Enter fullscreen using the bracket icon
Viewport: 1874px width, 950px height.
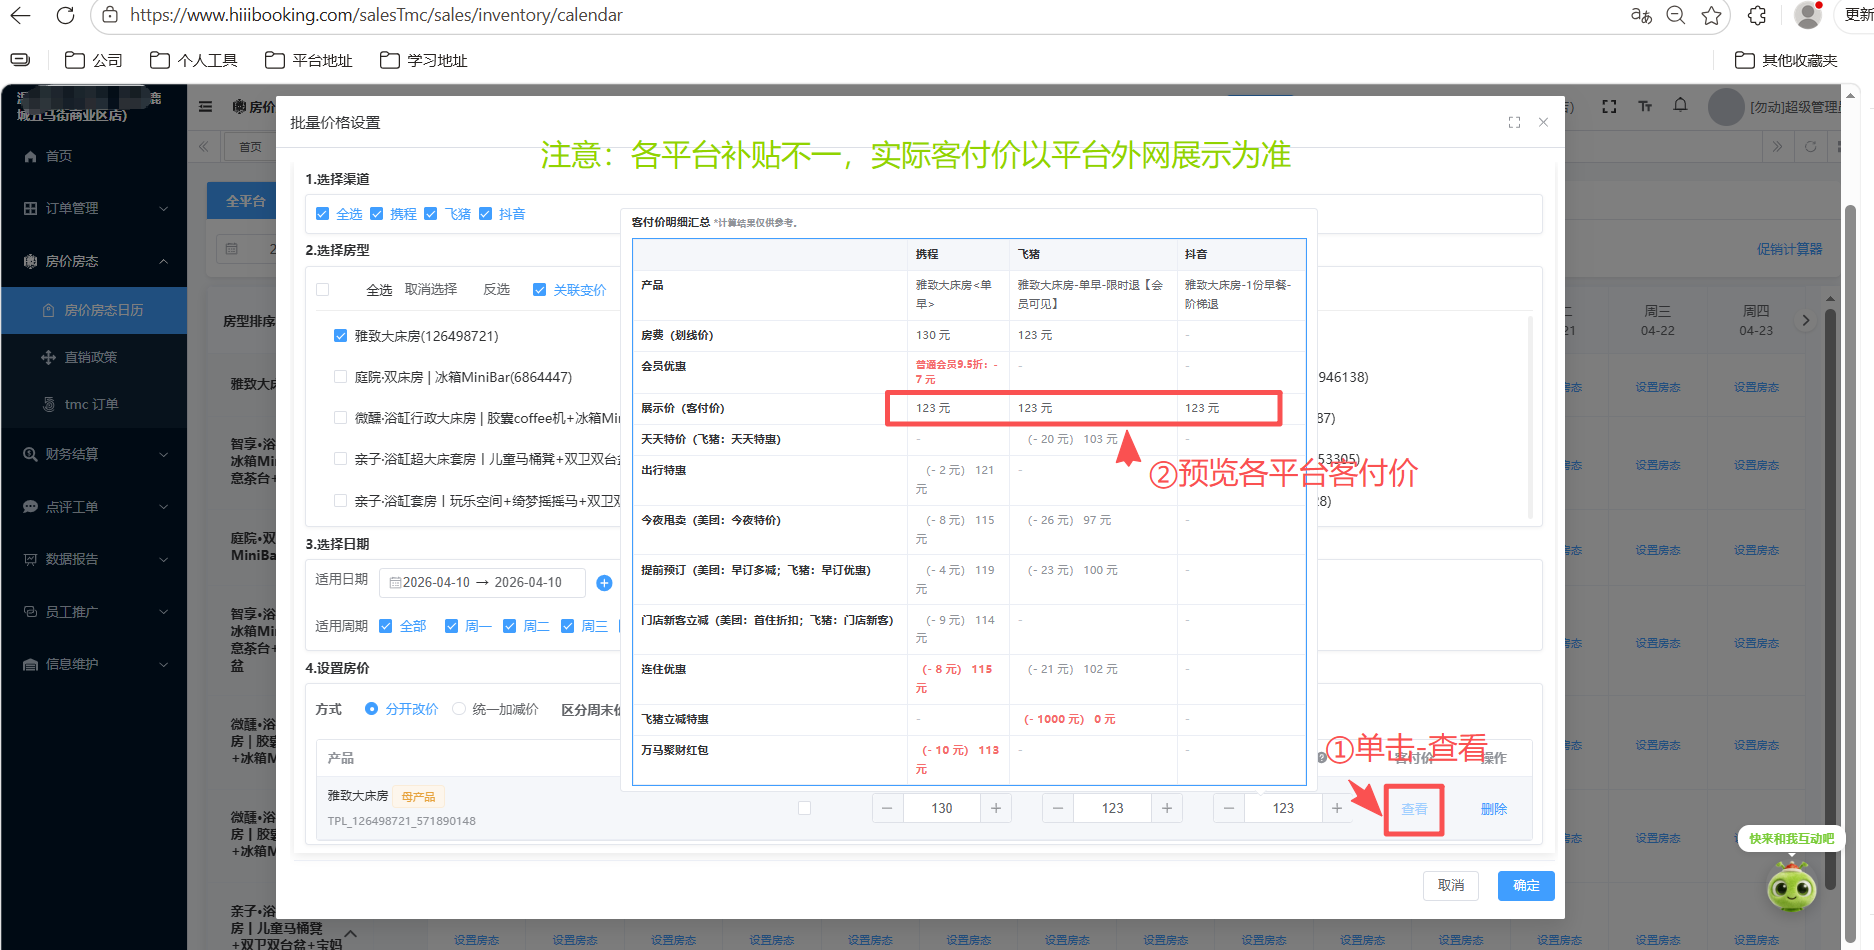click(1608, 106)
